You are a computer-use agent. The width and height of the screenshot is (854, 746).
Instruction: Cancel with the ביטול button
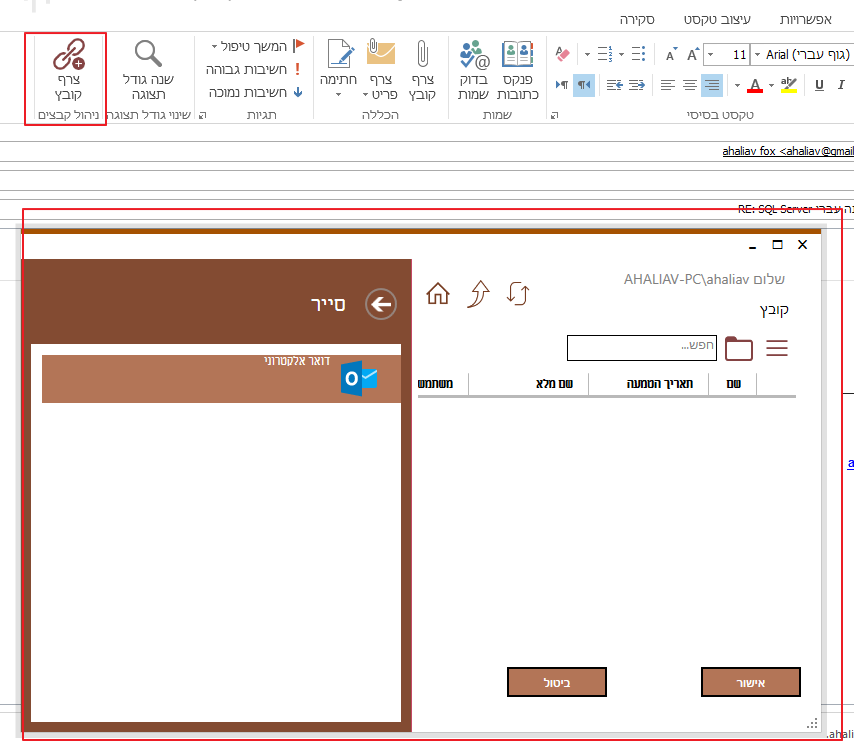(557, 682)
